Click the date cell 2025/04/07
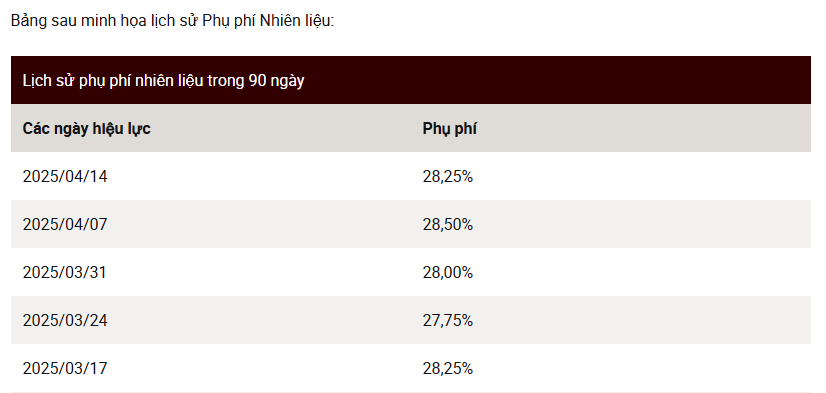 point(65,224)
